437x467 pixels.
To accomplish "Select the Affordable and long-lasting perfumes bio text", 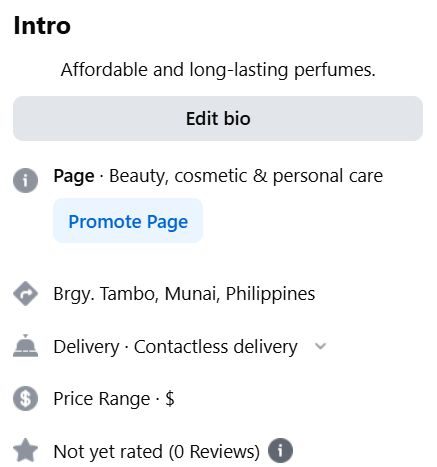I will tap(218, 70).
